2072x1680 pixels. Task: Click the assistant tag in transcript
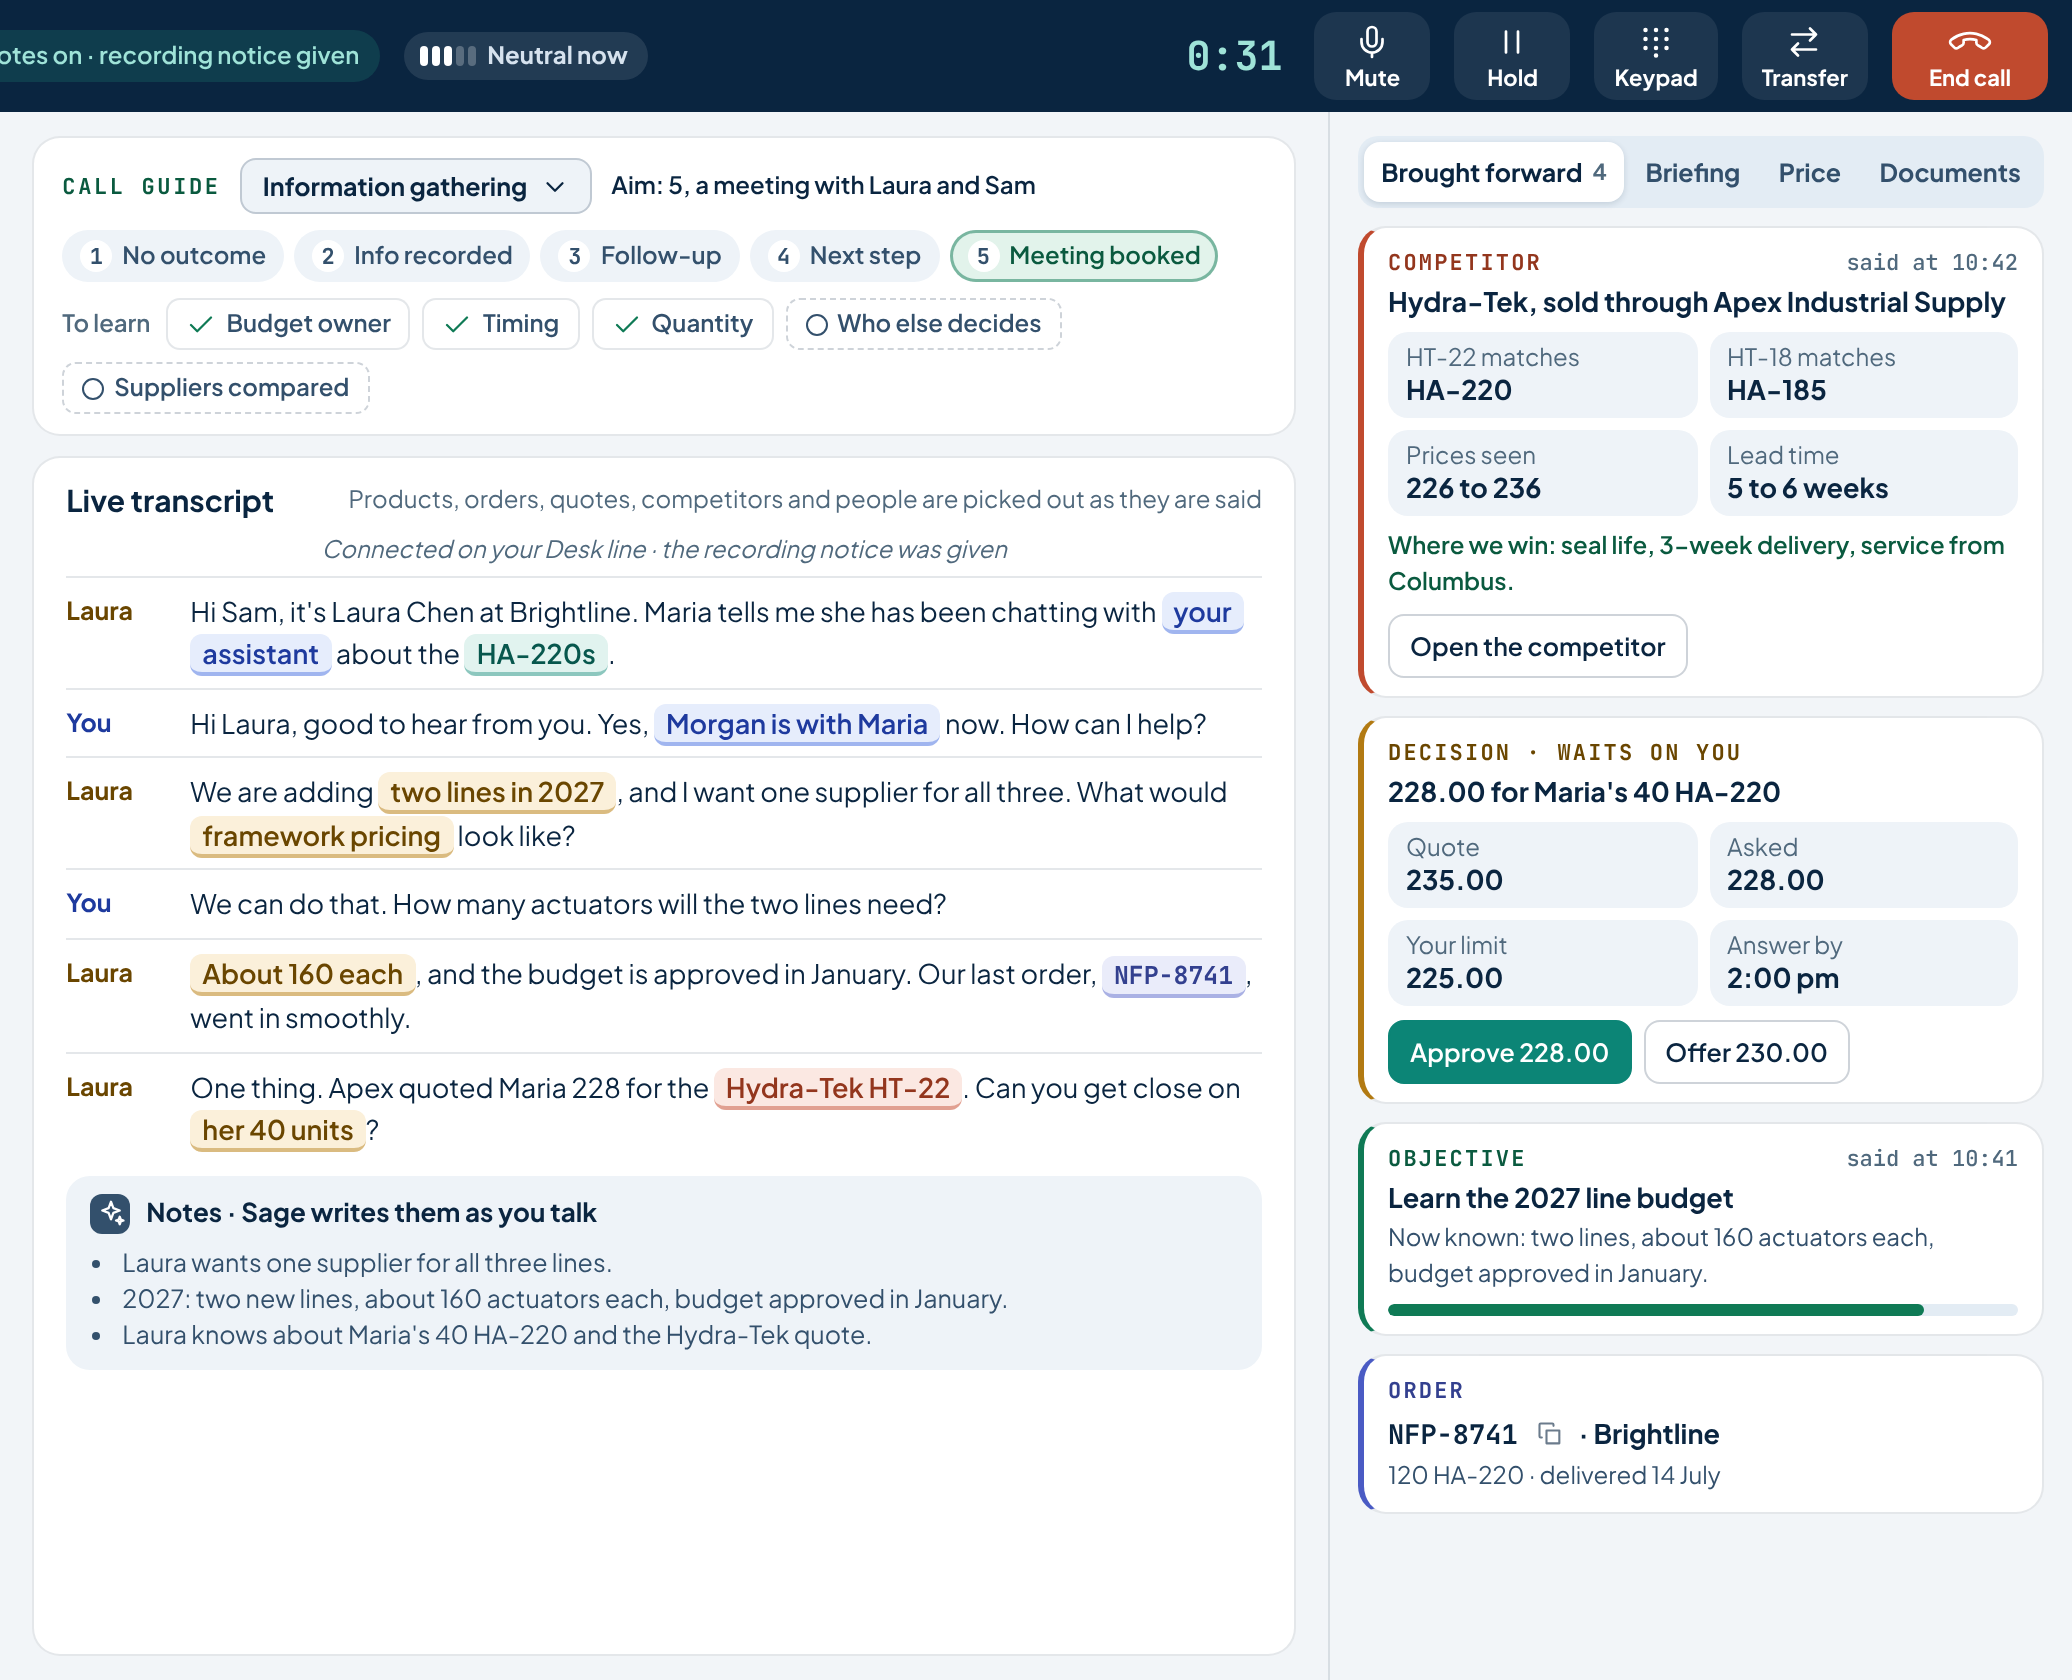(260, 655)
